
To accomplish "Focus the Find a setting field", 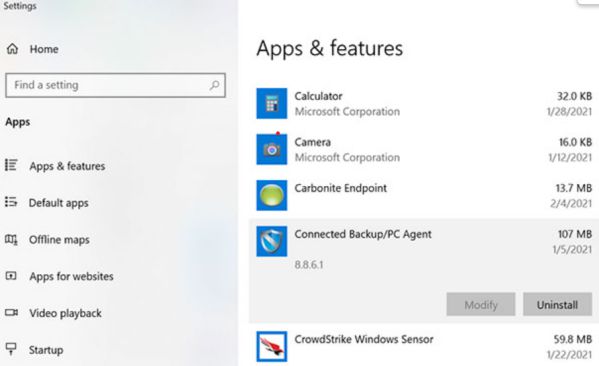I will coord(115,85).
